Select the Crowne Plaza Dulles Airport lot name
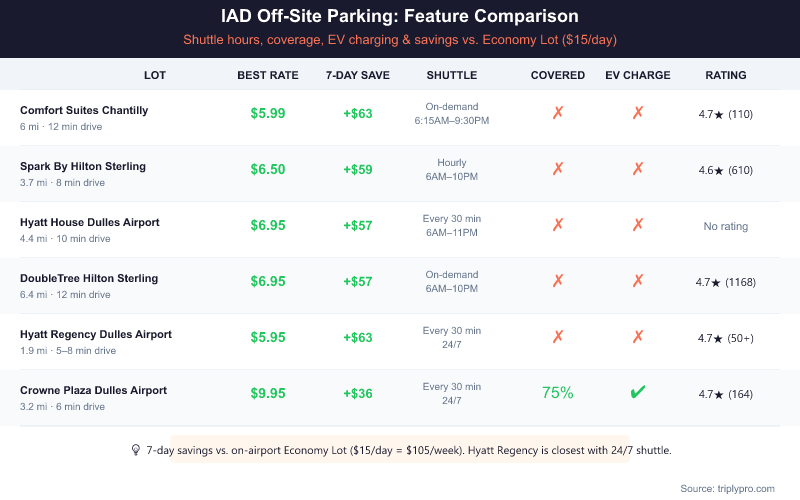The image size is (800, 500). [x=93, y=390]
